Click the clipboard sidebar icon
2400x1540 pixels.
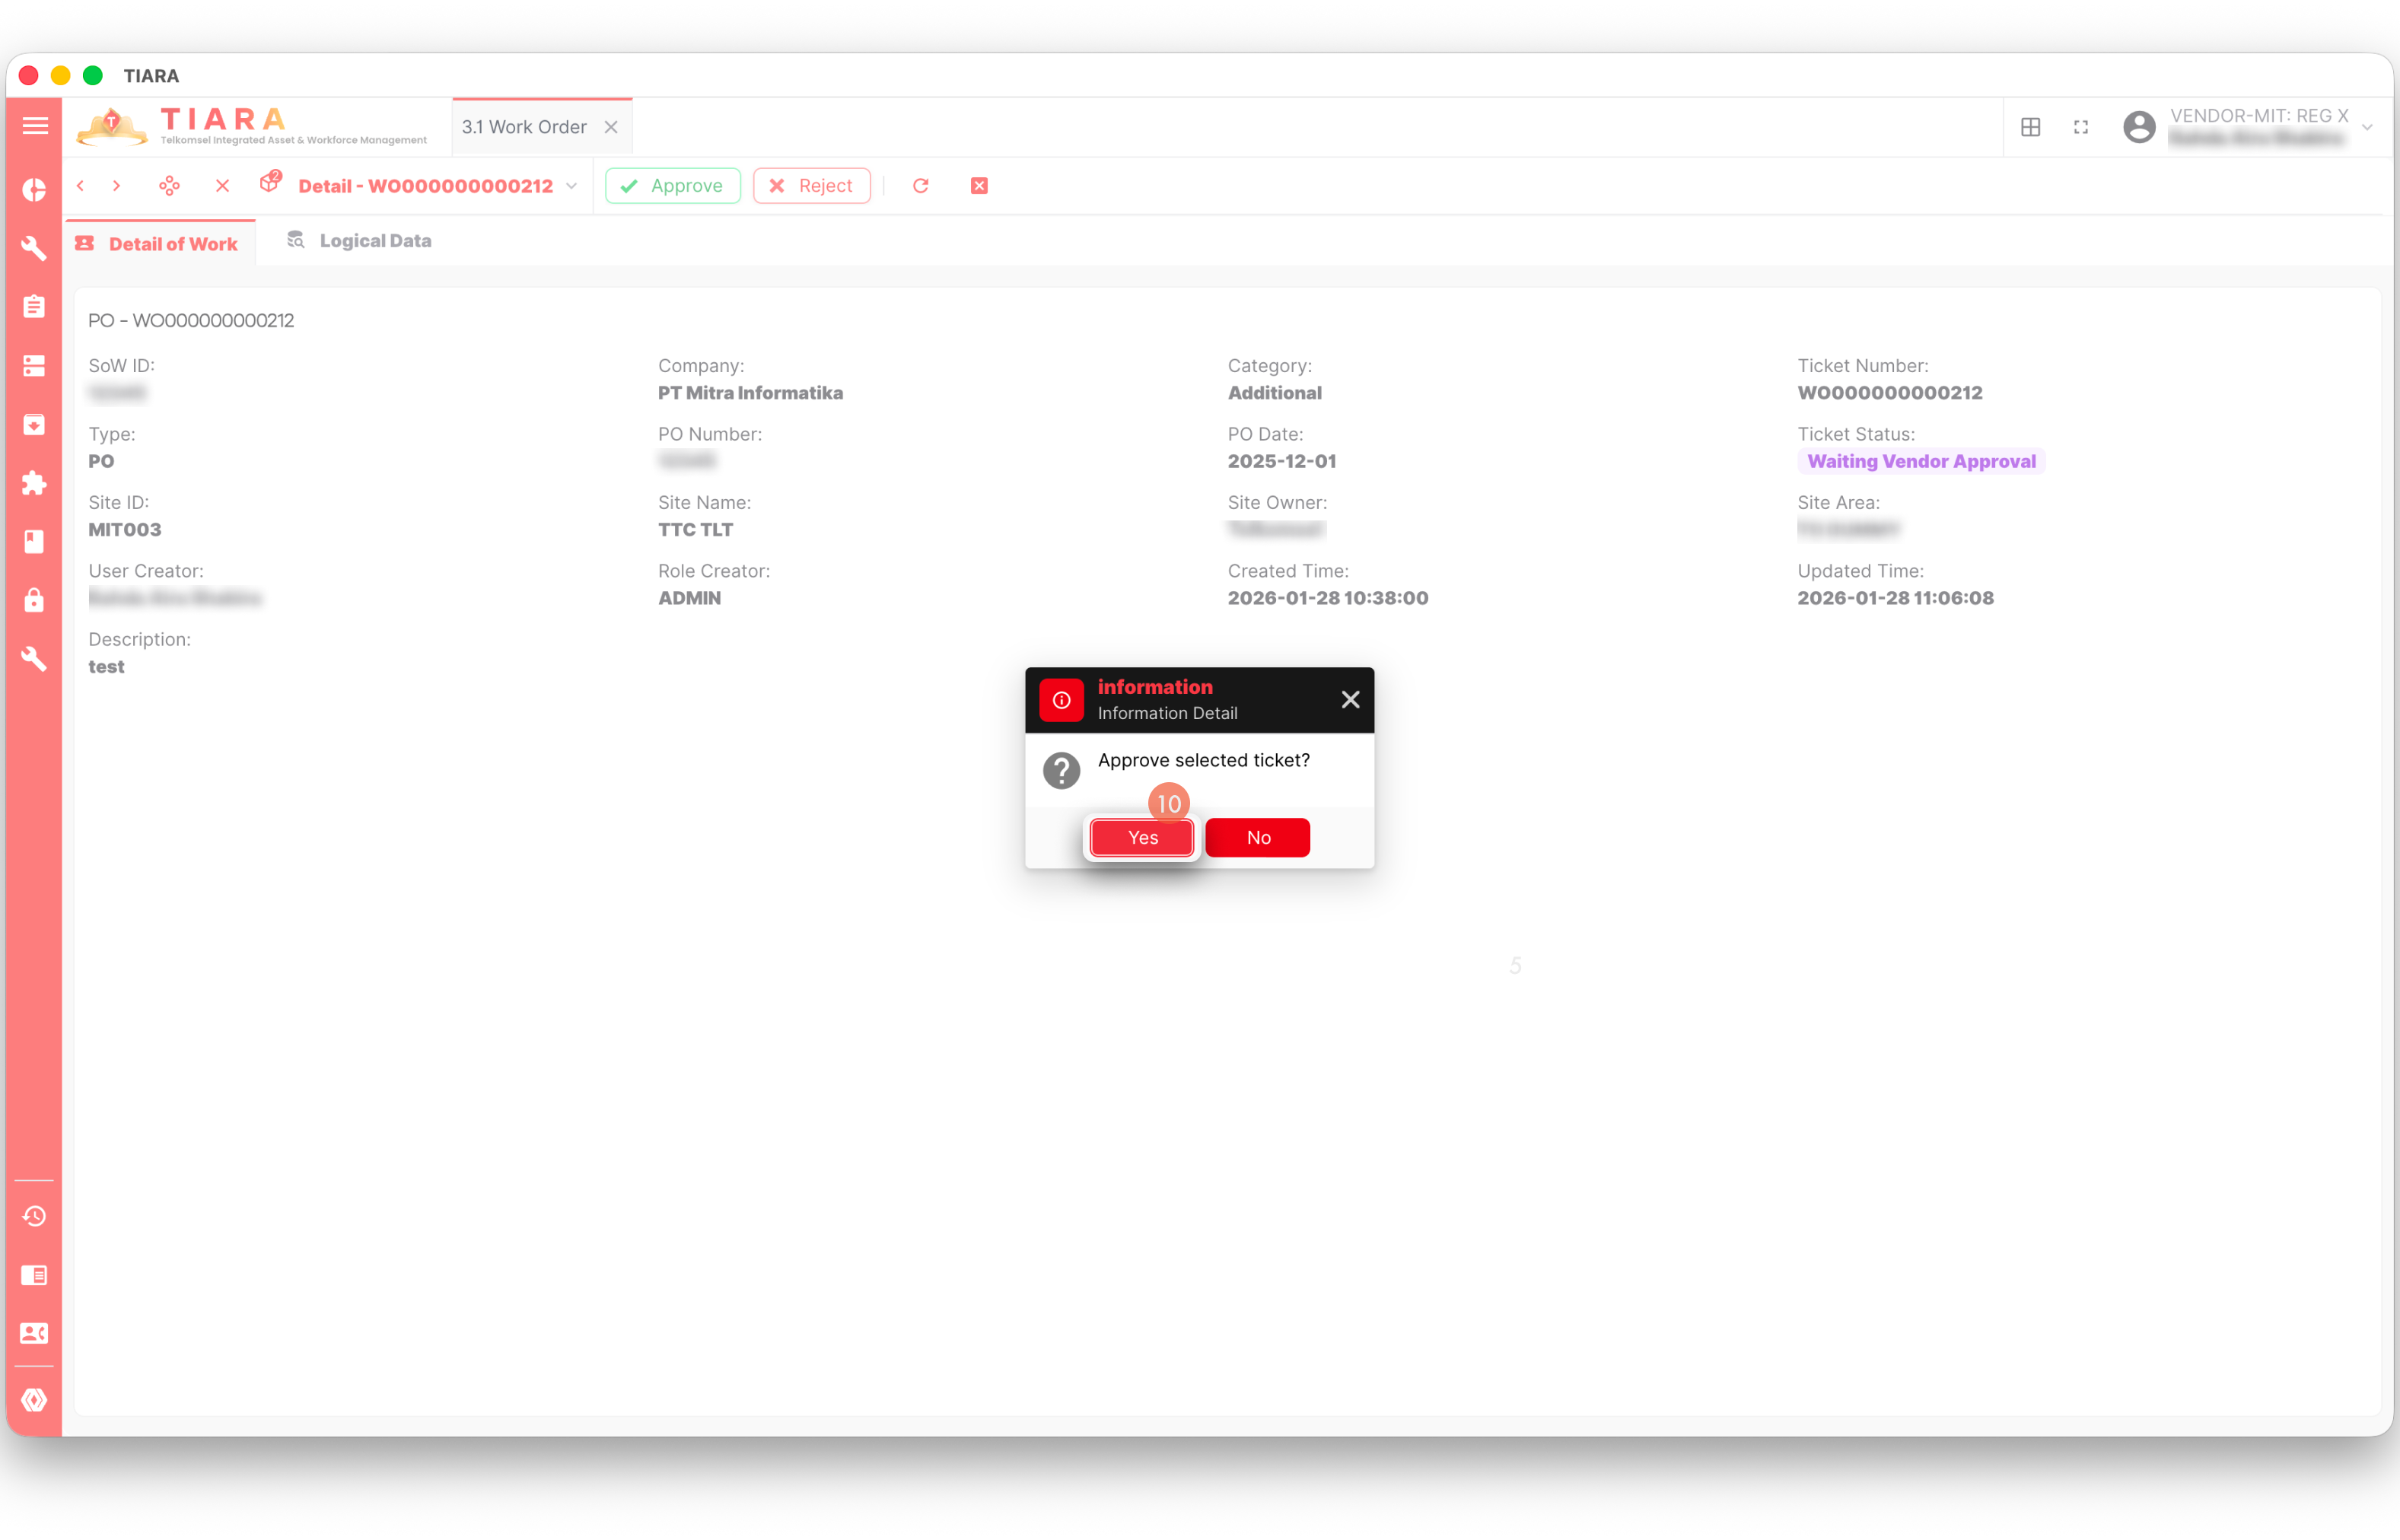click(34, 306)
